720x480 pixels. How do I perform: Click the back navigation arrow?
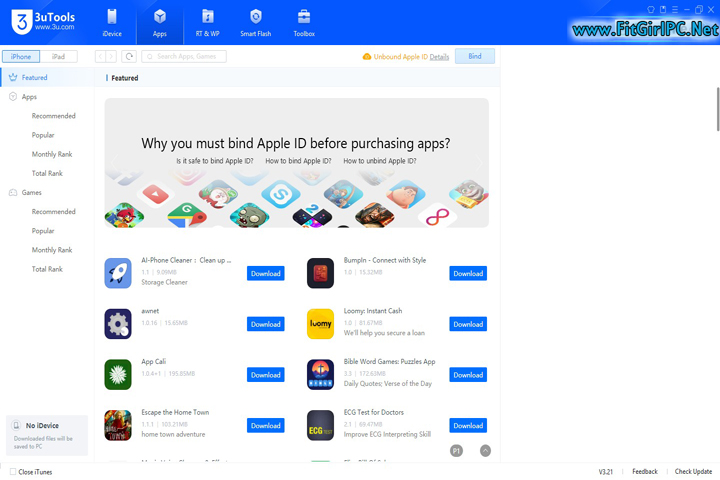[100, 57]
